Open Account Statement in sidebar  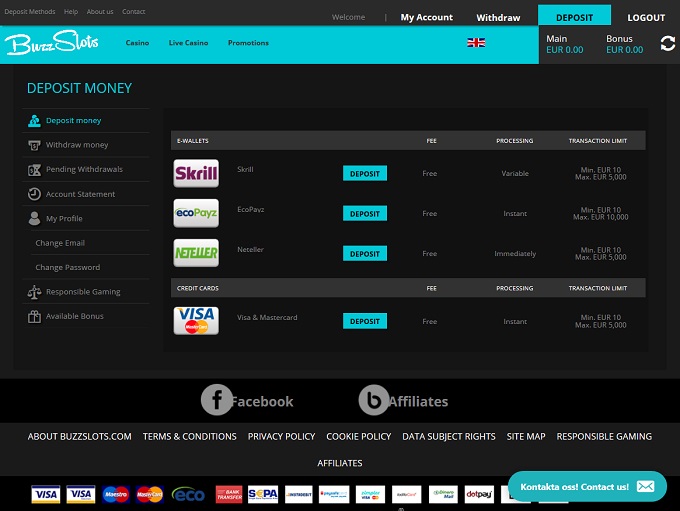click(80, 194)
